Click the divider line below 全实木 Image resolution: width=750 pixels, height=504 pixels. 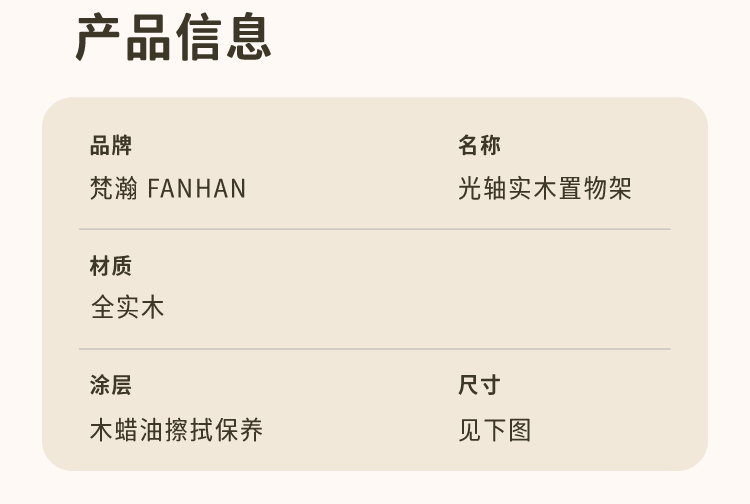click(375, 349)
